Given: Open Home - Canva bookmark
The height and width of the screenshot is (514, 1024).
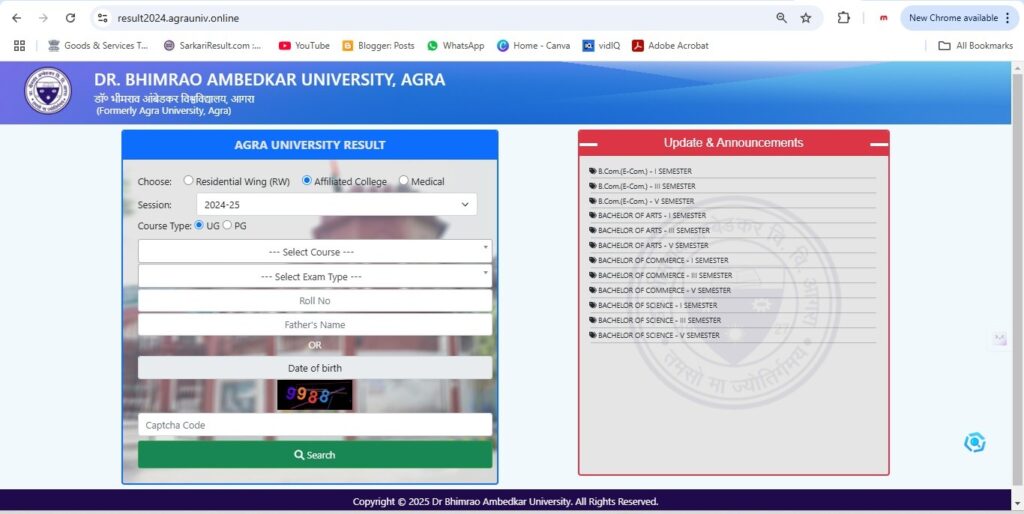Looking at the screenshot, I should (534, 46).
